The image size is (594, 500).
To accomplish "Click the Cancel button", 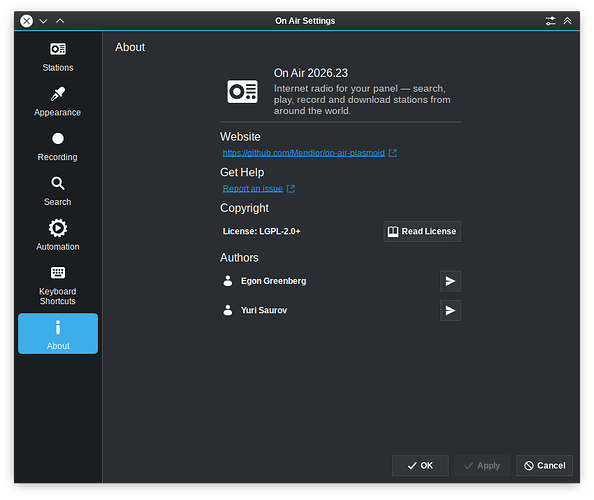I will [544, 466].
